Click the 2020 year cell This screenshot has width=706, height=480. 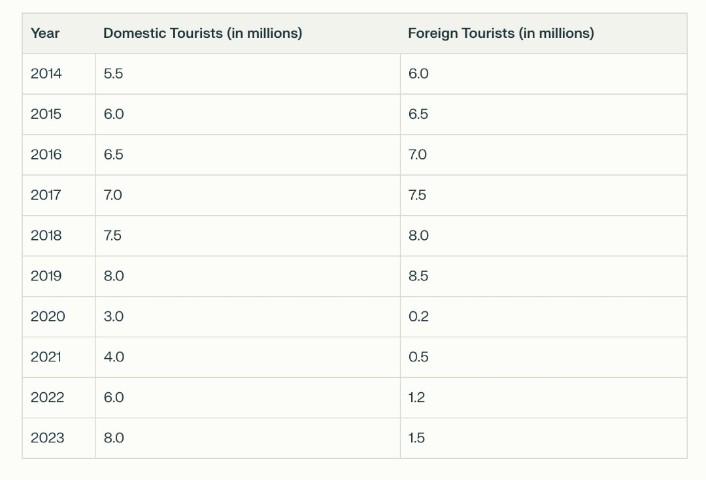tap(47, 317)
